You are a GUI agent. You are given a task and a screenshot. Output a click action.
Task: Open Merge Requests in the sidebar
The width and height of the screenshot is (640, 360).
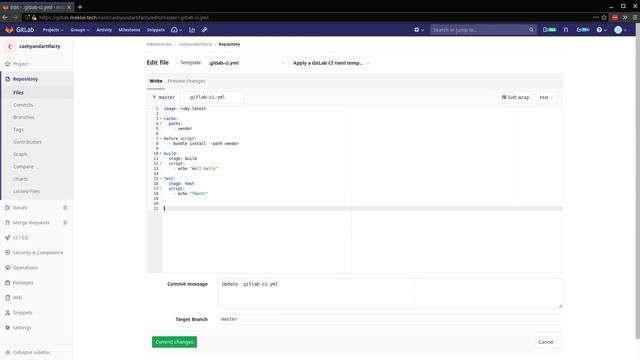tap(31, 223)
